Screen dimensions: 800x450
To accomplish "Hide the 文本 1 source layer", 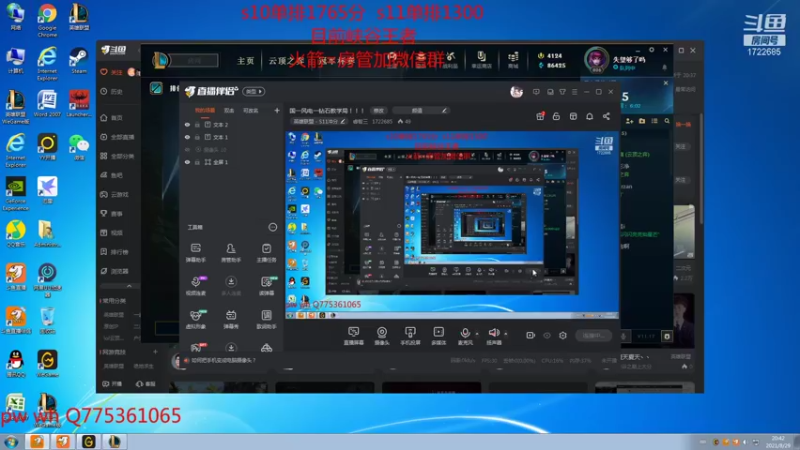I will point(187,137).
